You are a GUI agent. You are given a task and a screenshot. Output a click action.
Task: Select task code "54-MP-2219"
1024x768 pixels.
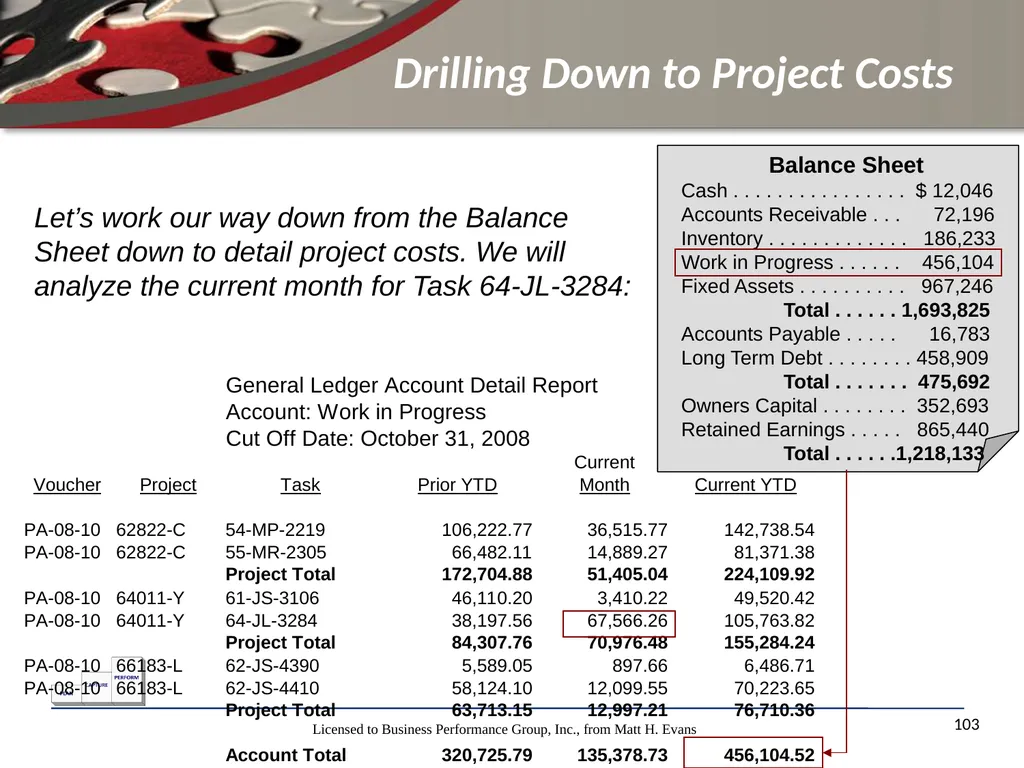[275, 530]
